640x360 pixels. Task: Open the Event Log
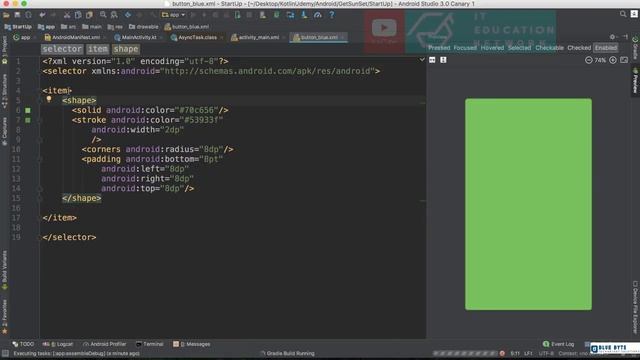559,344
